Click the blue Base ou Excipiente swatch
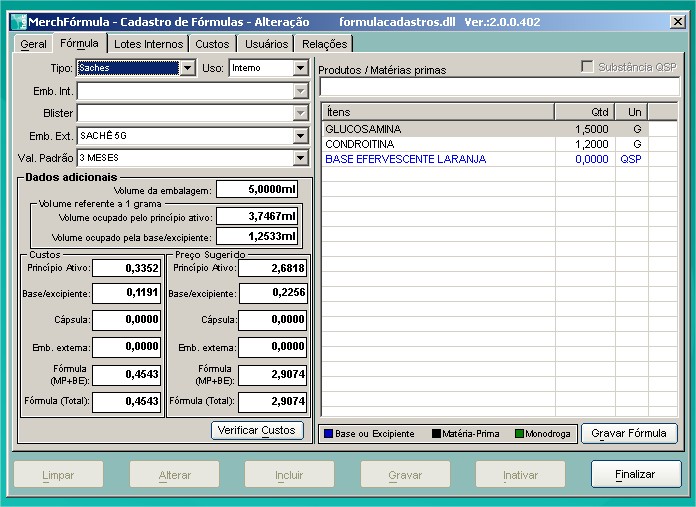This screenshot has height=507, width=696. pos(326,434)
